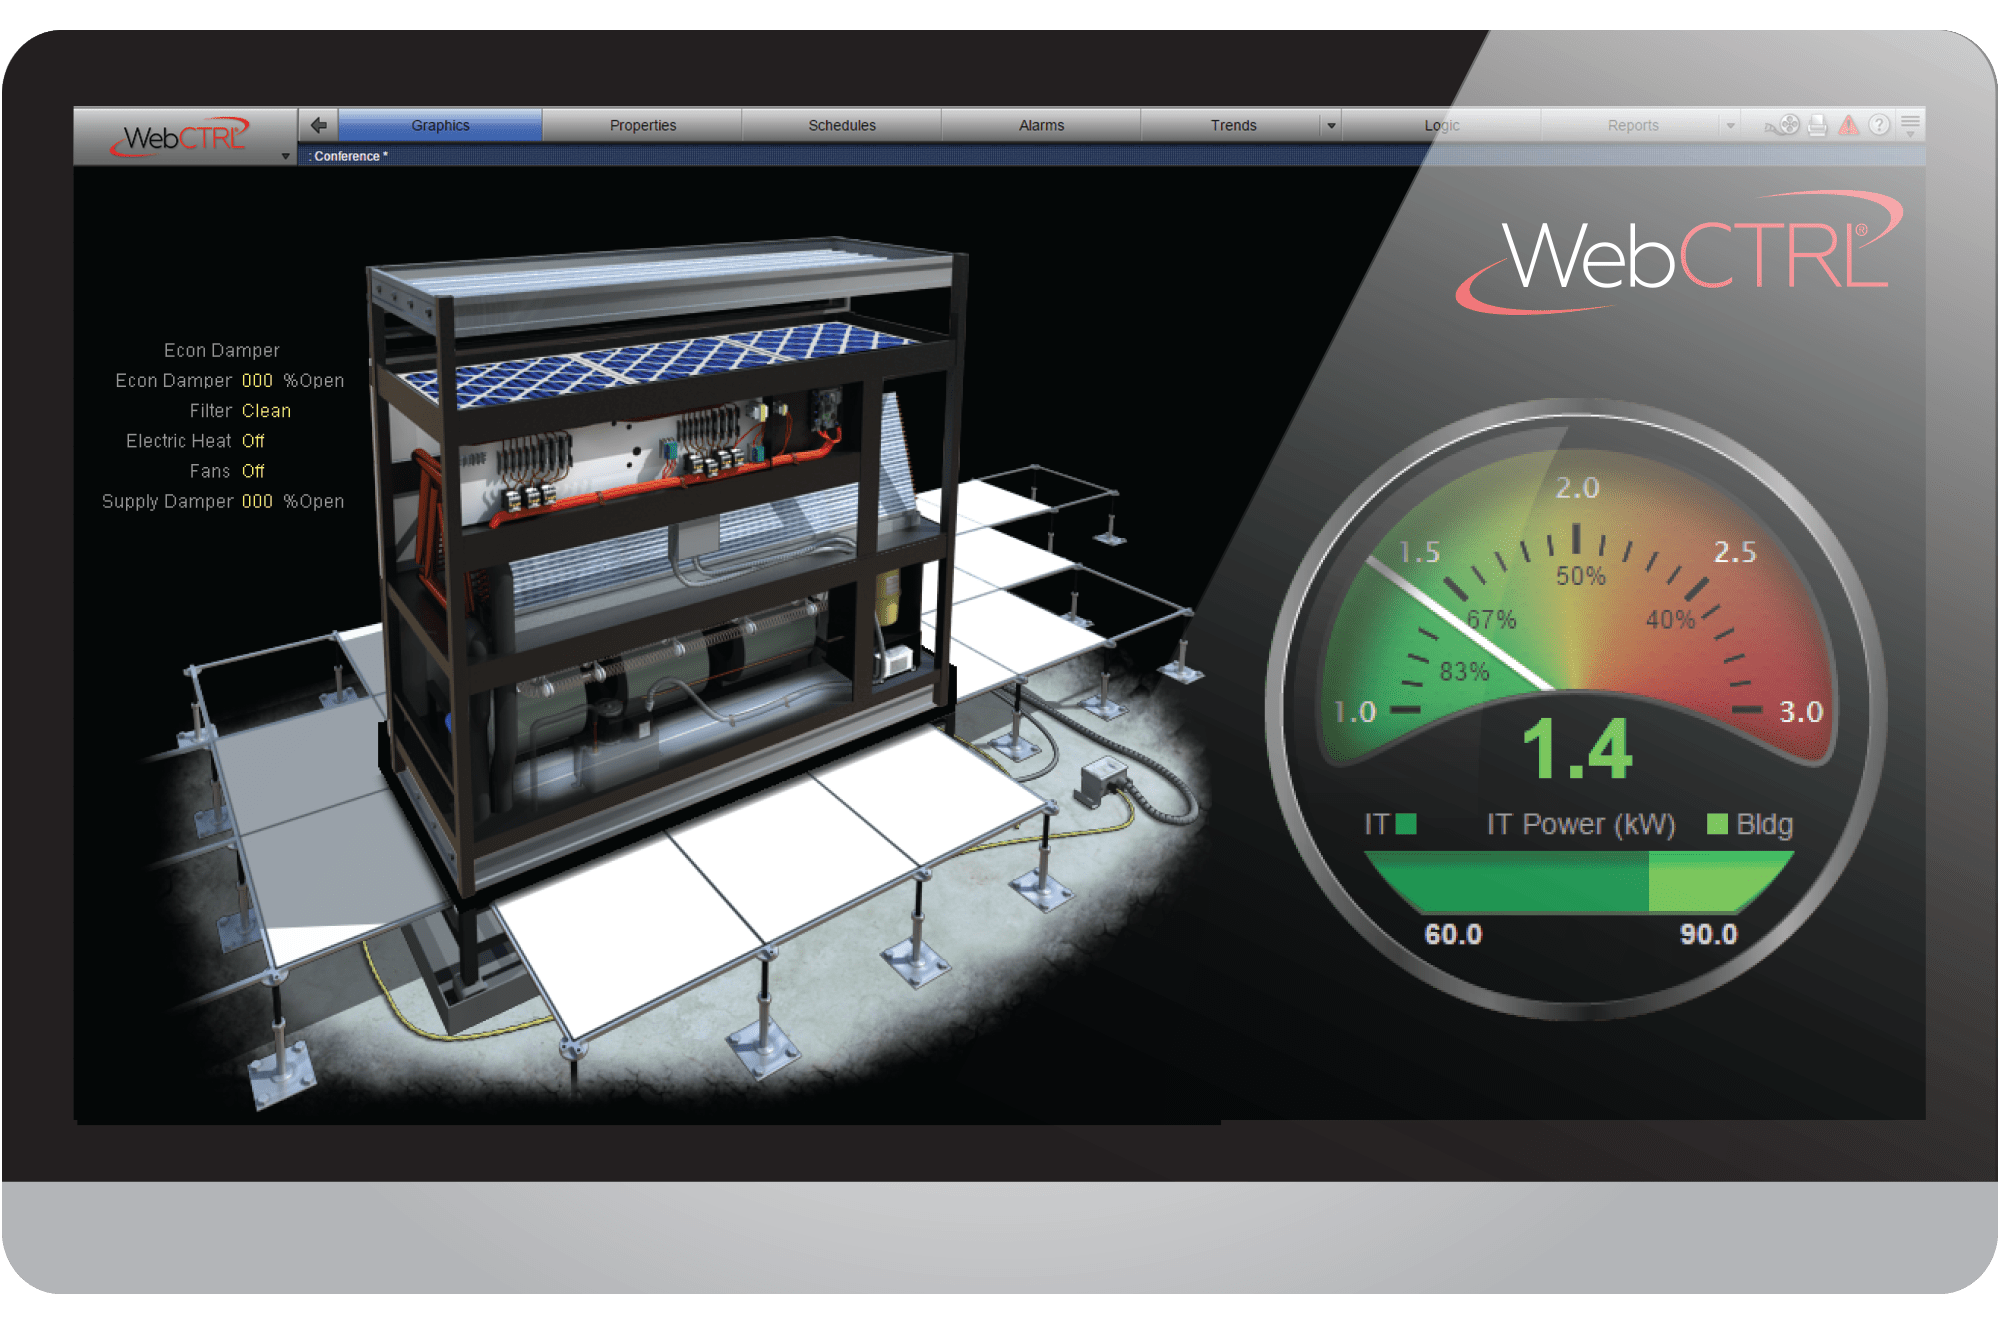Click the Fans Off status value
The image size is (2000, 1333).
click(x=253, y=470)
